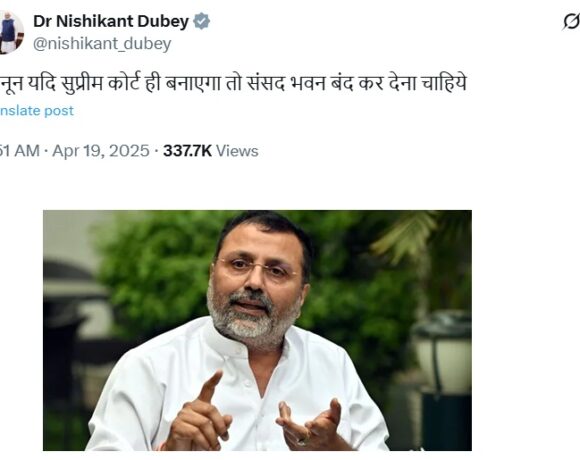Click the Translate post link
The image size is (580, 460).
click(37, 111)
